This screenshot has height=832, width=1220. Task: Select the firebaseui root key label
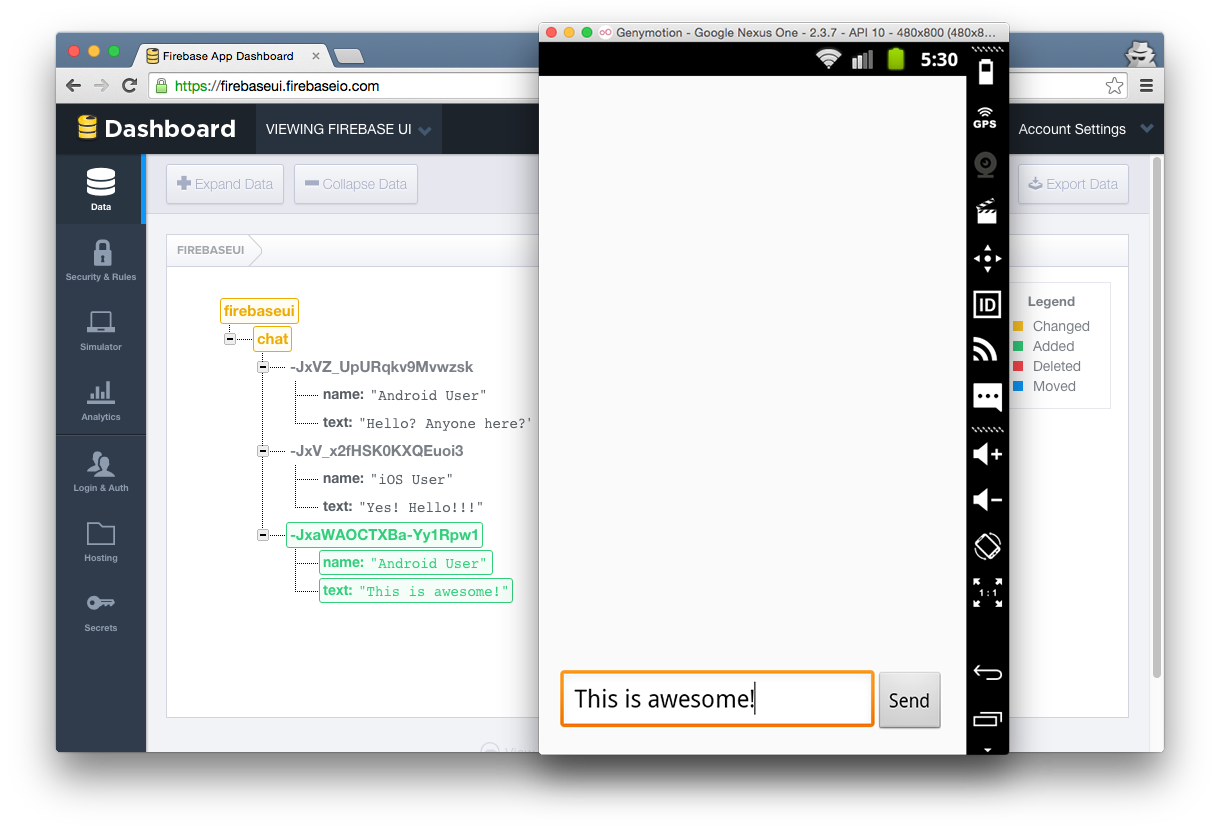[x=259, y=311]
